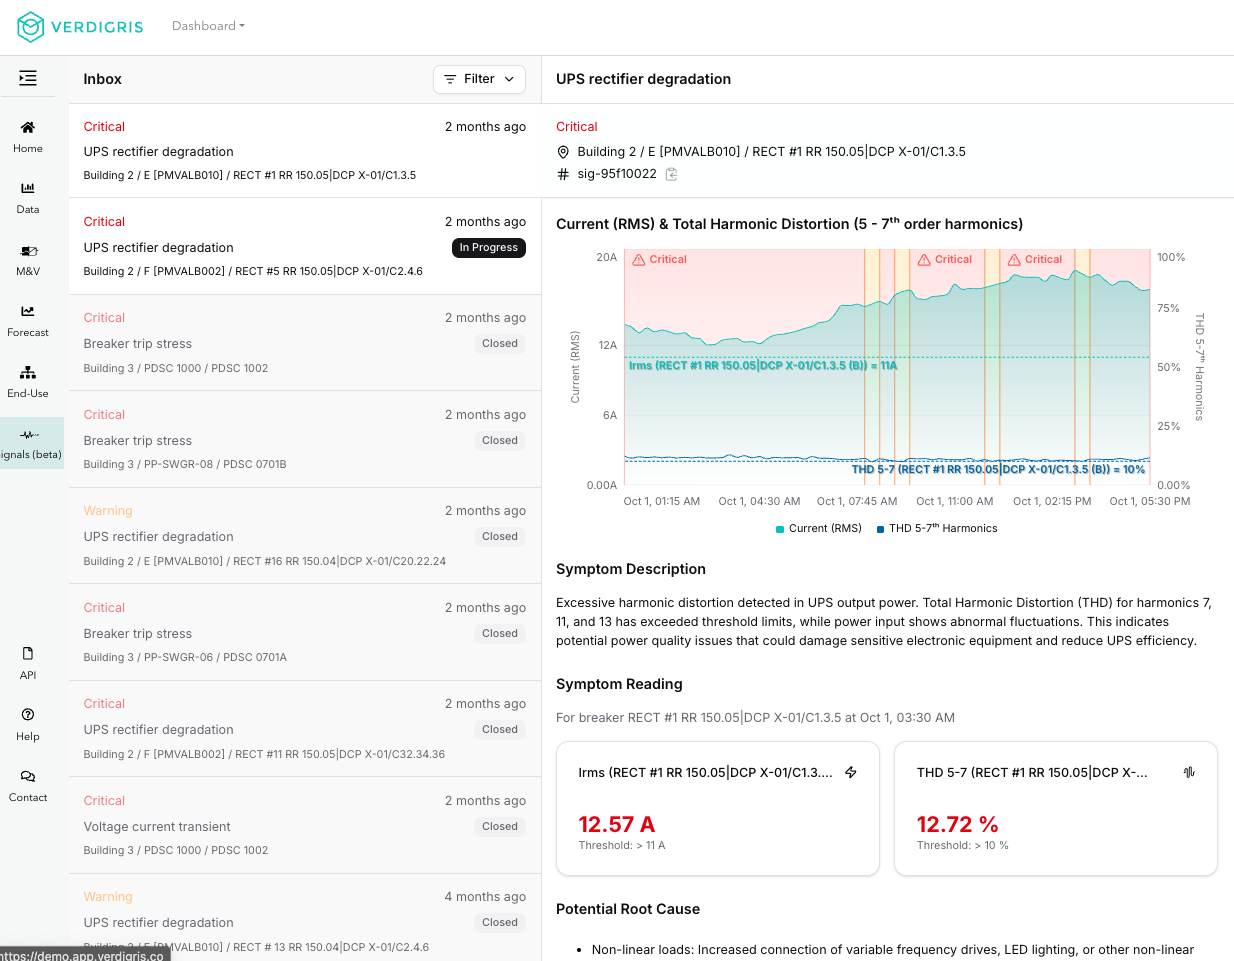This screenshot has width=1234, height=961.
Task: Click the THD 5-7 threshold label in chart
Action: point(998,469)
